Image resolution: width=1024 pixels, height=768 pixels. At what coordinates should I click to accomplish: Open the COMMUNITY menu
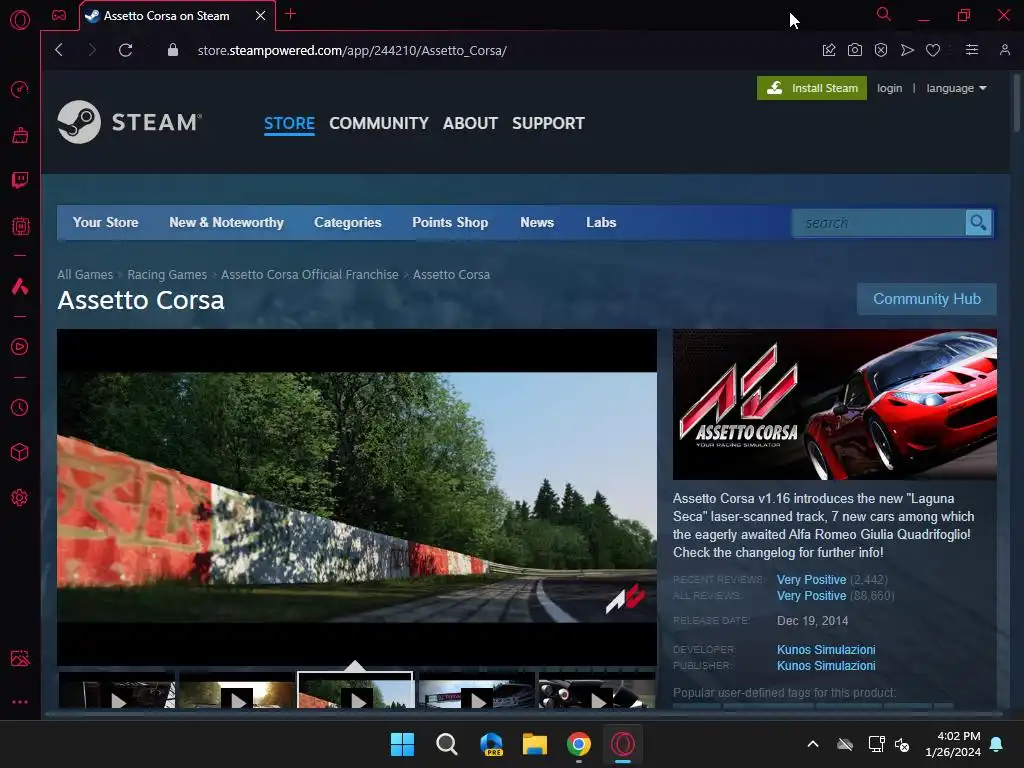pyautogui.click(x=379, y=123)
